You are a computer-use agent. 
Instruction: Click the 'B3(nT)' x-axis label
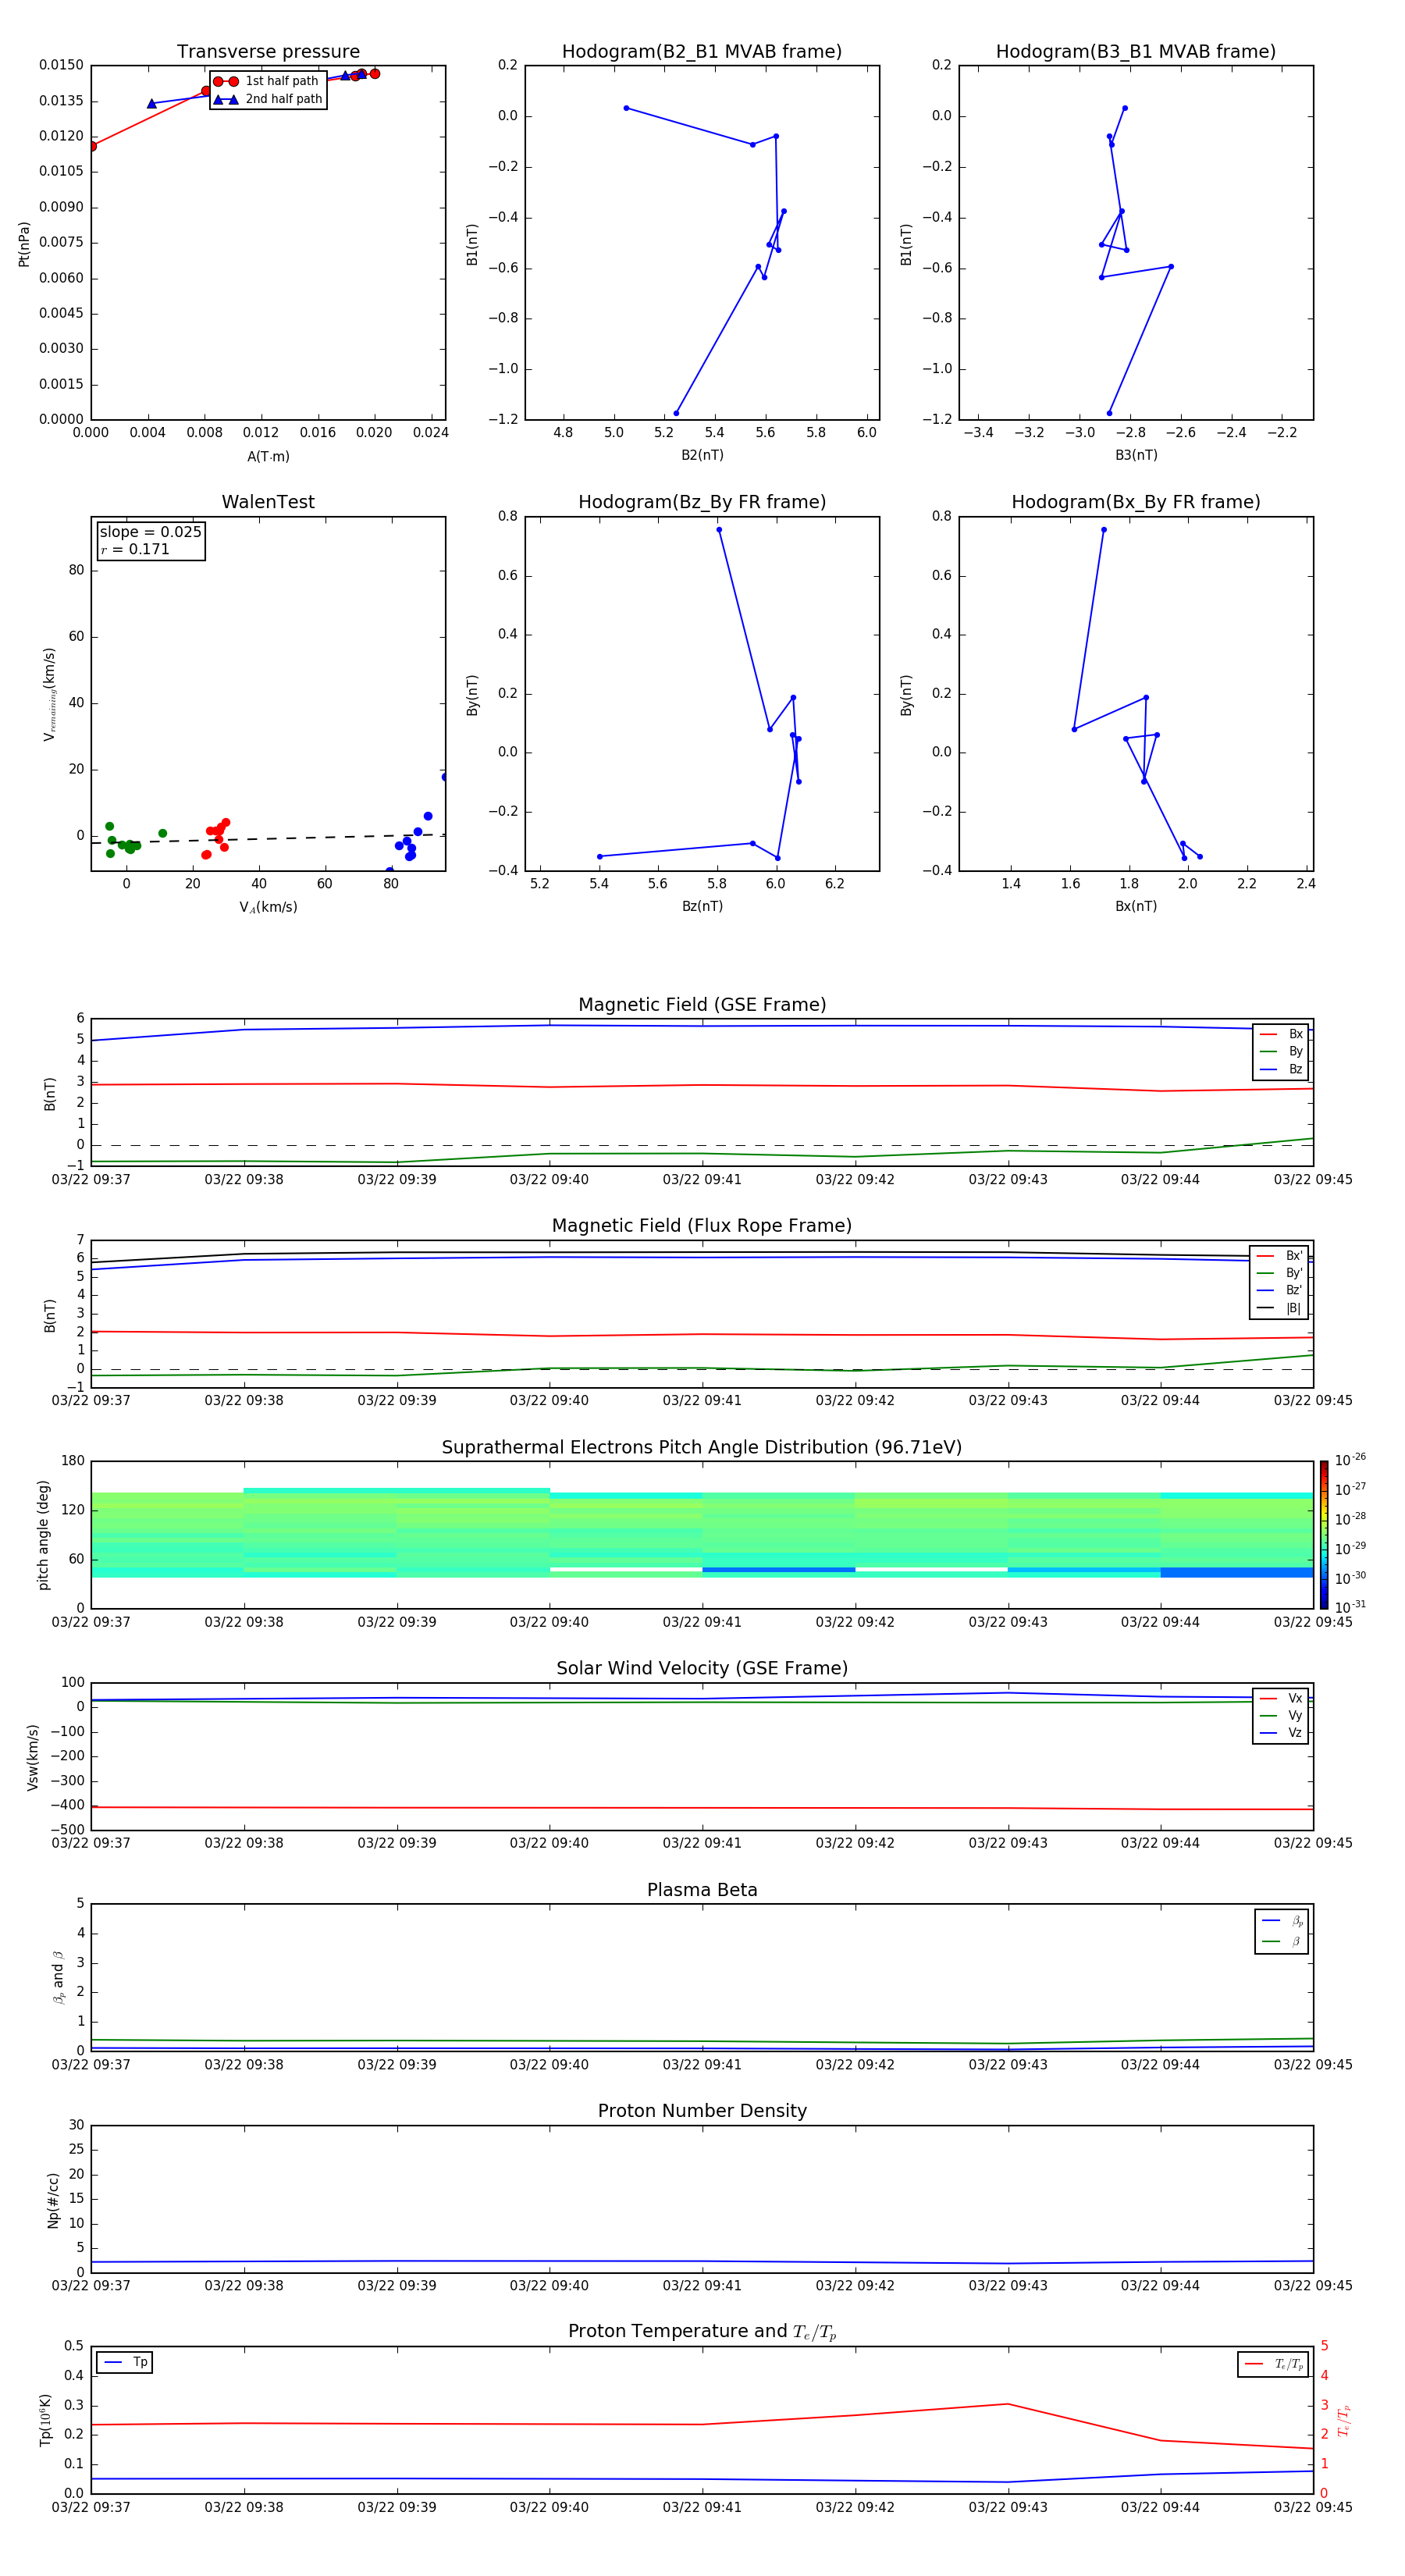point(1136,455)
